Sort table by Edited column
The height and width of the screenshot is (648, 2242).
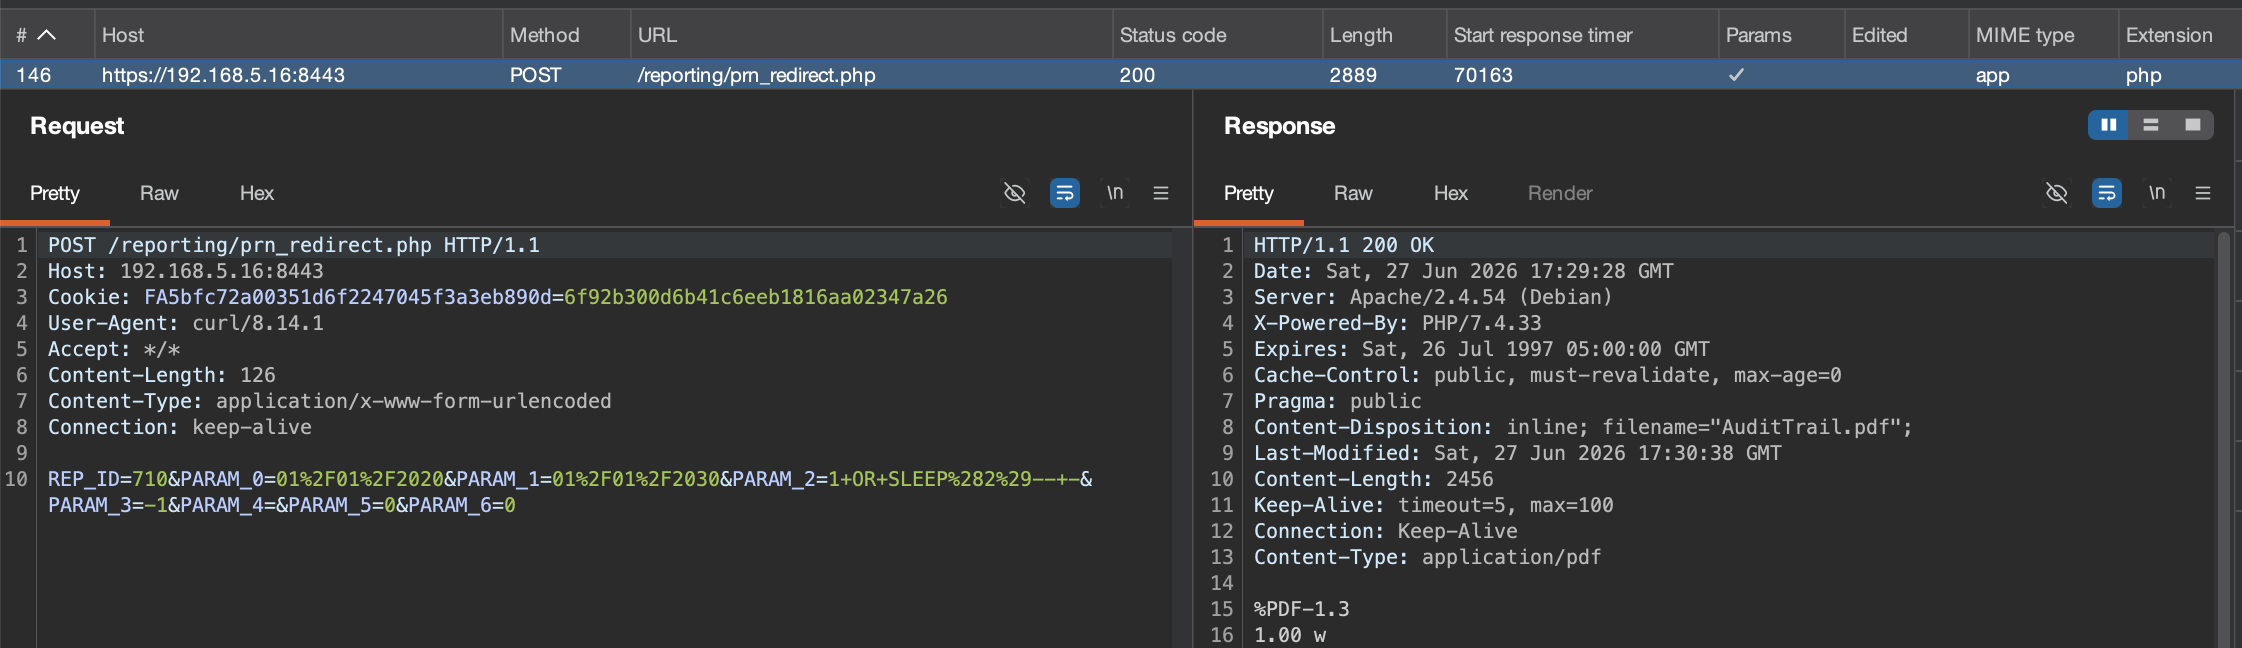1906,35
